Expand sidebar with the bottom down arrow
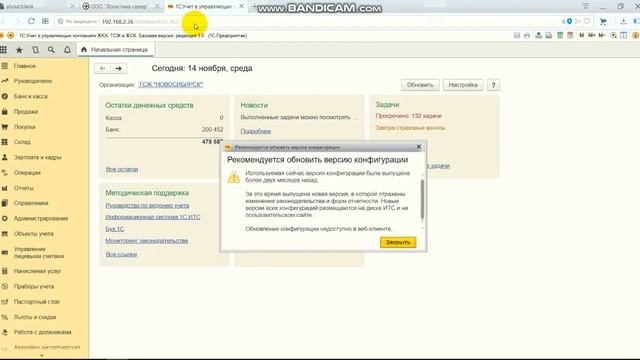The width and height of the screenshot is (640, 360). coord(41,356)
